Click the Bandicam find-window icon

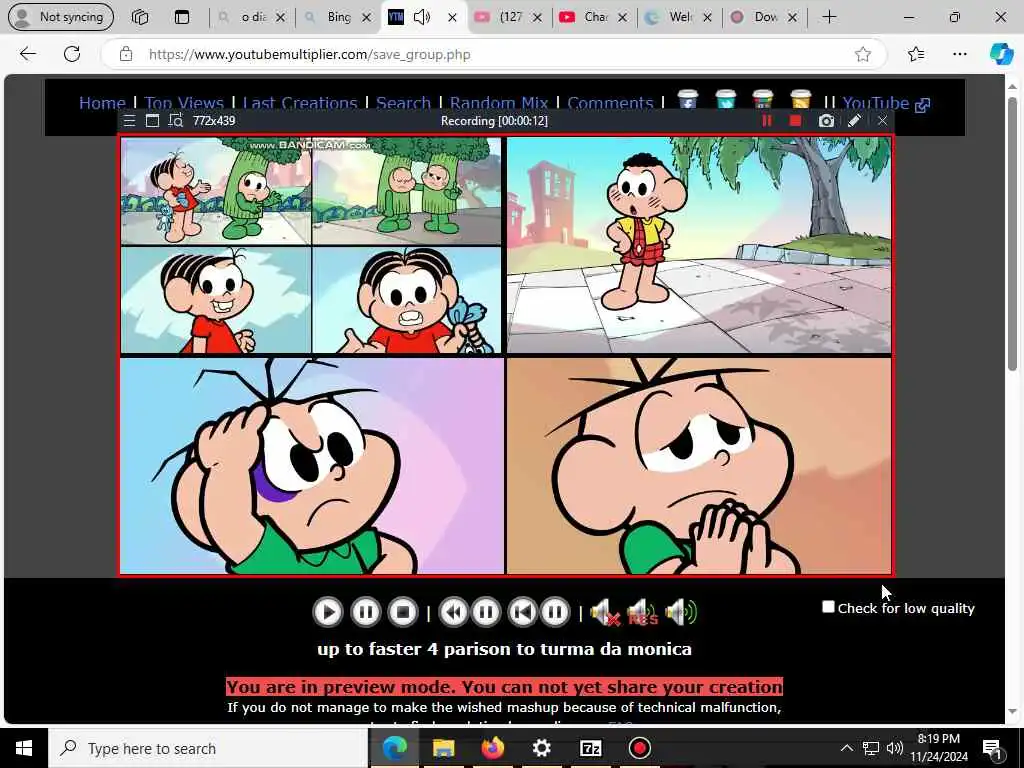pos(176,121)
